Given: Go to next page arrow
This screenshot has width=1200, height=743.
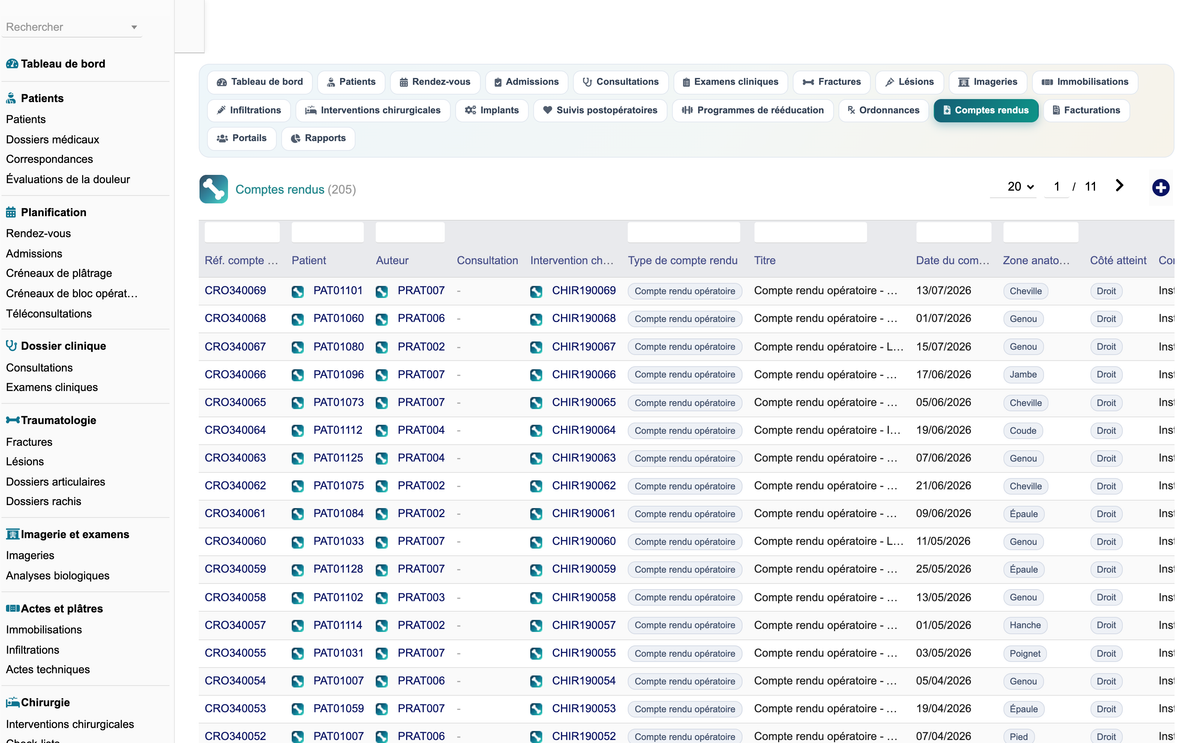Looking at the screenshot, I should click(1119, 186).
